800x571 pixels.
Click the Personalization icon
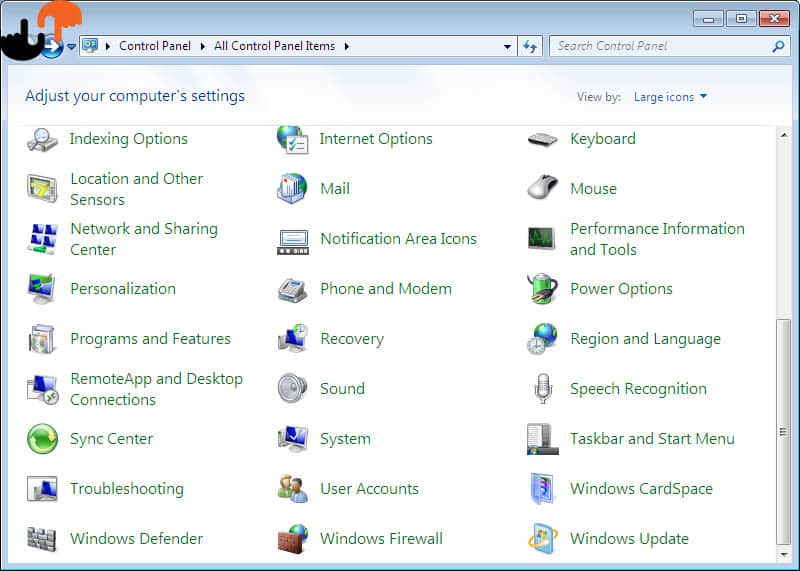pyautogui.click(x=41, y=288)
